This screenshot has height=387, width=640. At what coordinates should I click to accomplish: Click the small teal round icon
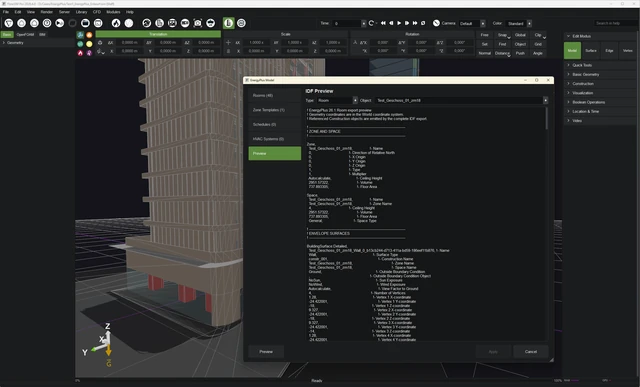coord(80,44)
